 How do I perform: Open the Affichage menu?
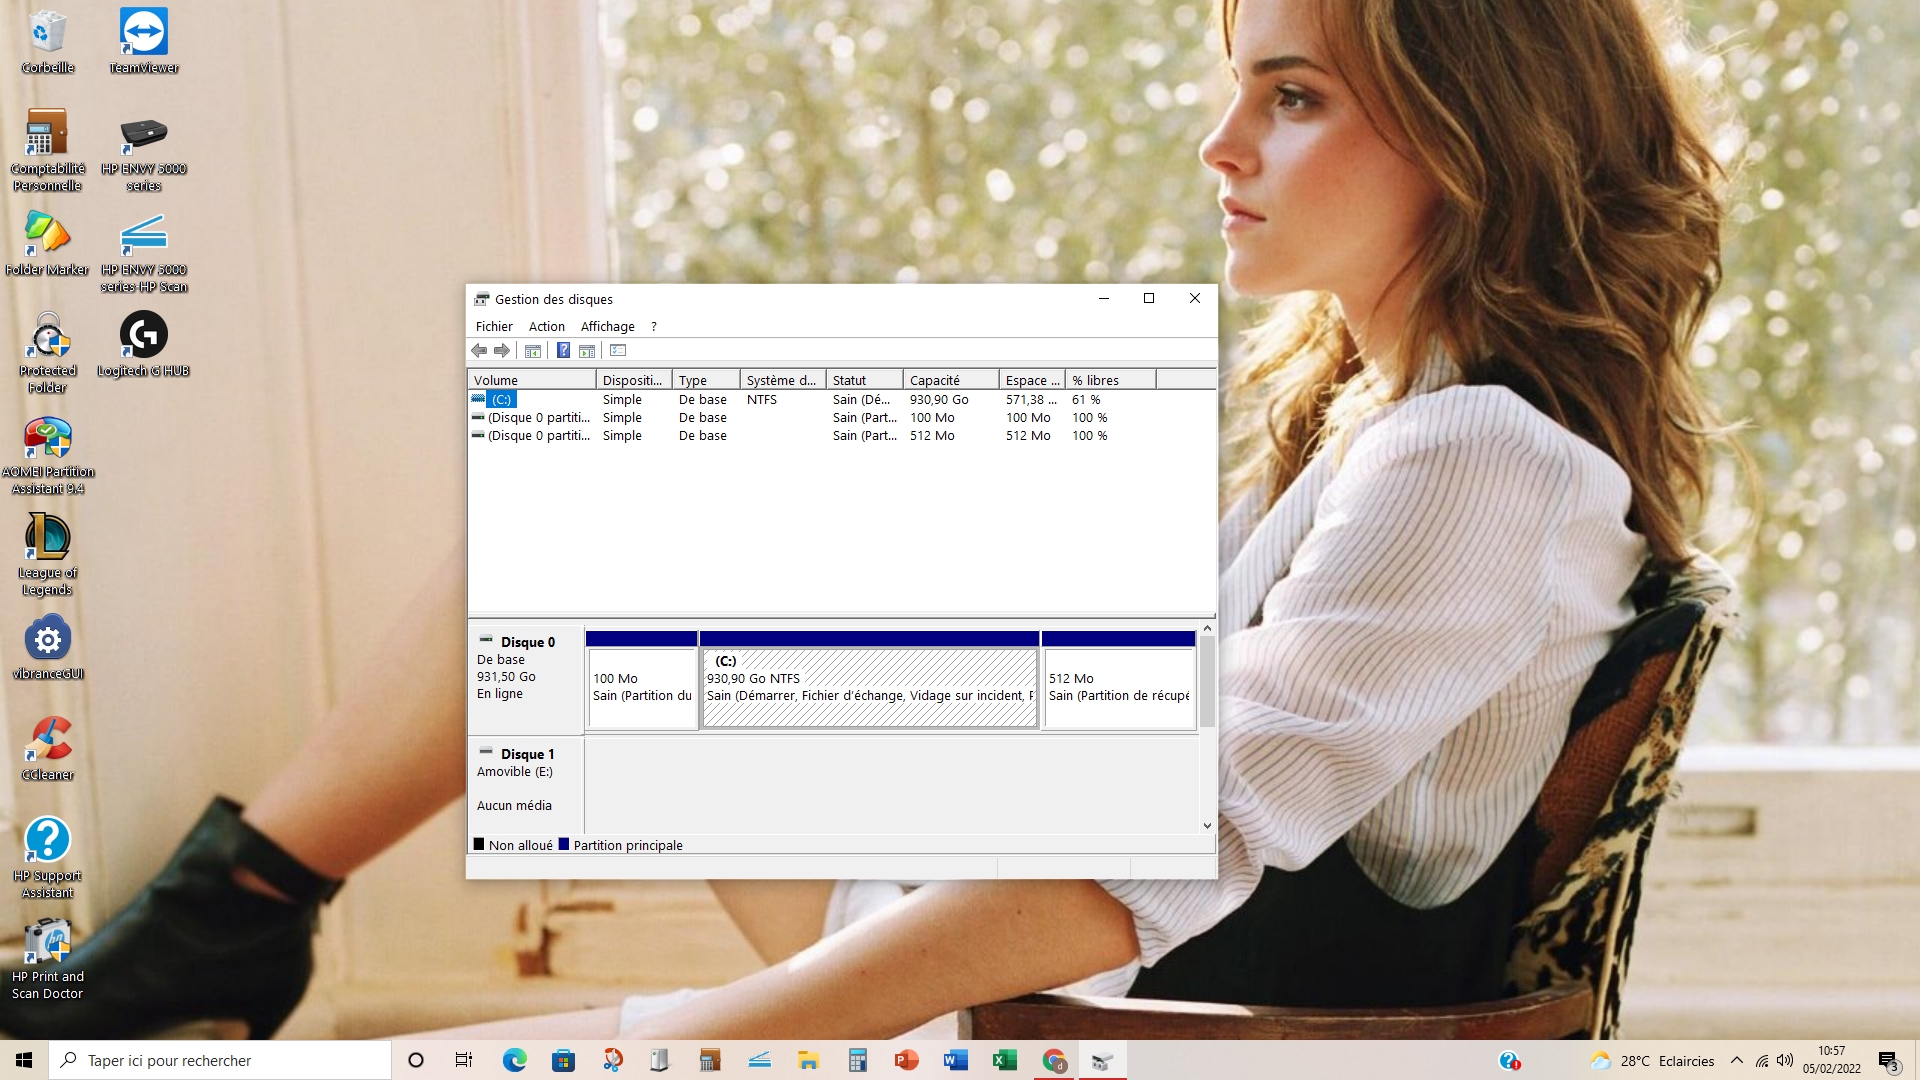pyautogui.click(x=607, y=327)
